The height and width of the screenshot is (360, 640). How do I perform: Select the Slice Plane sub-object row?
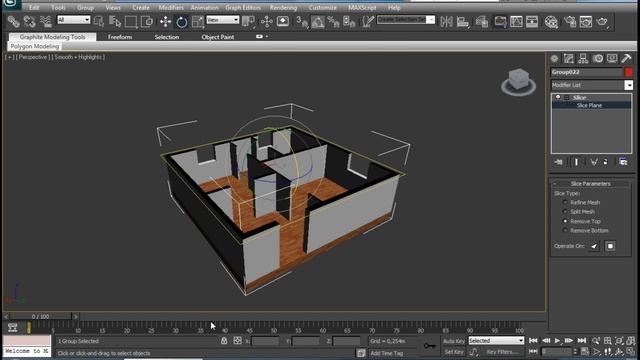point(591,105)
